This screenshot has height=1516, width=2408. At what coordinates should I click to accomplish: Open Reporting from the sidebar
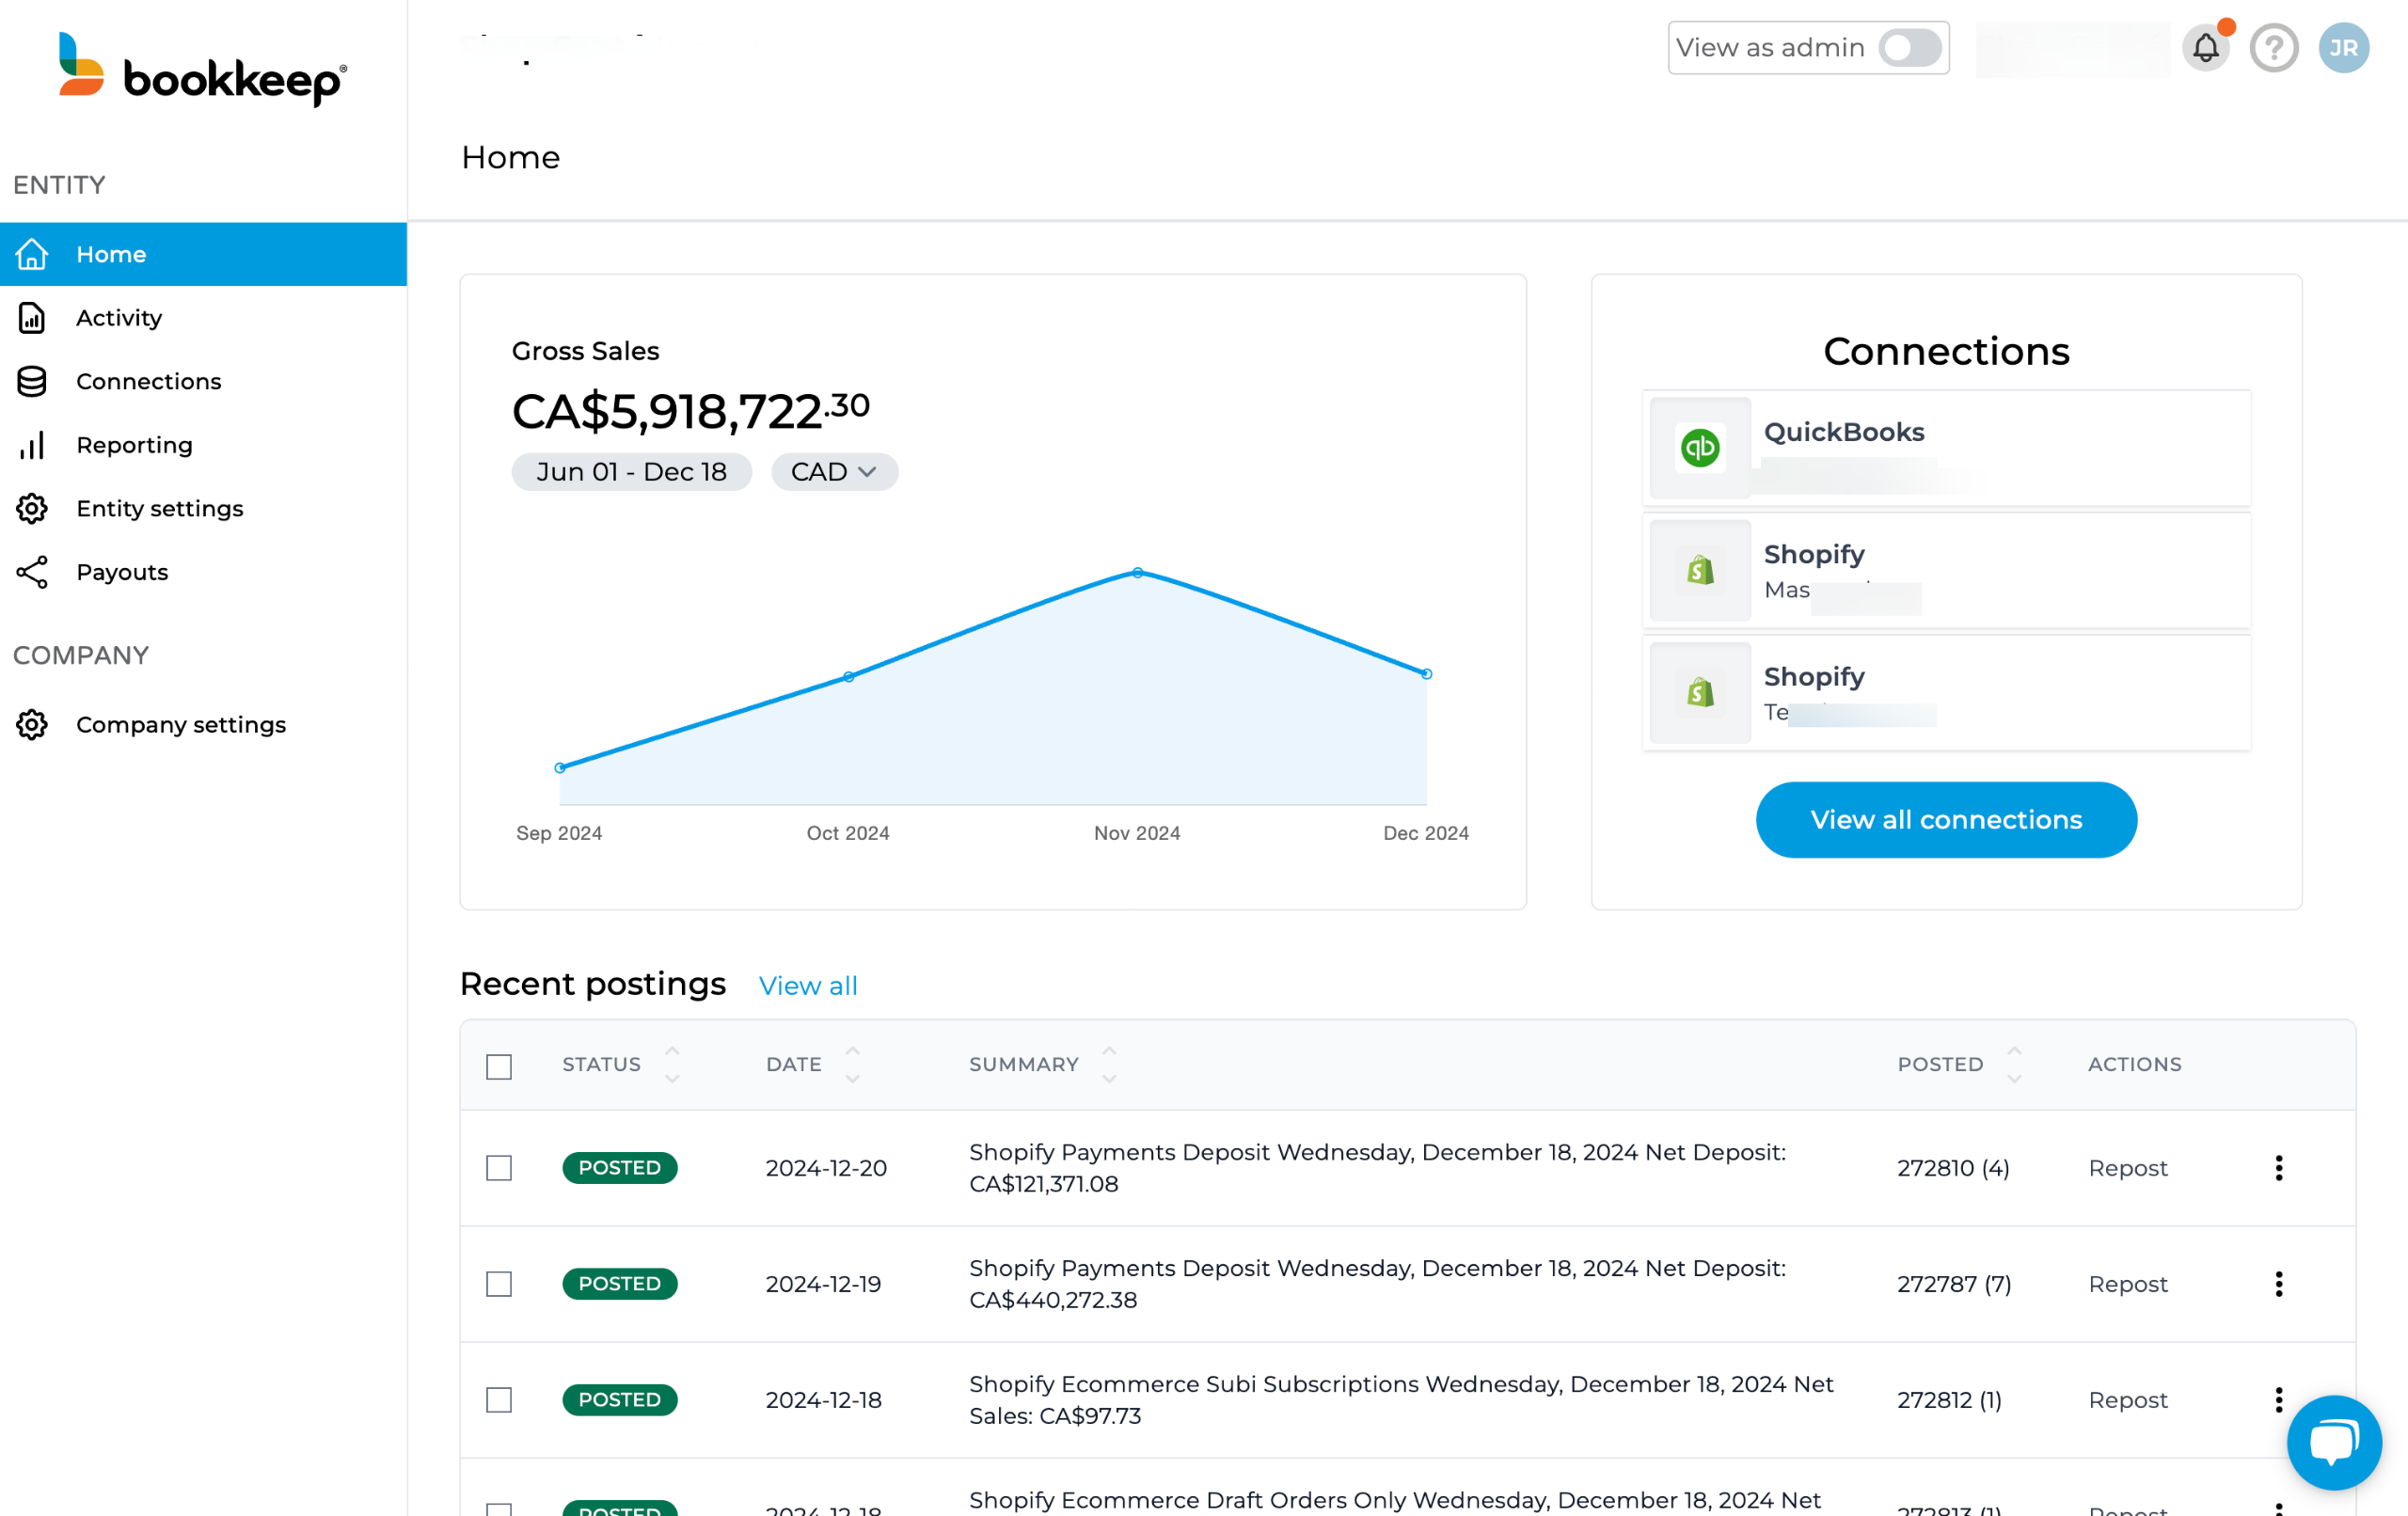[x=134, y=445]
